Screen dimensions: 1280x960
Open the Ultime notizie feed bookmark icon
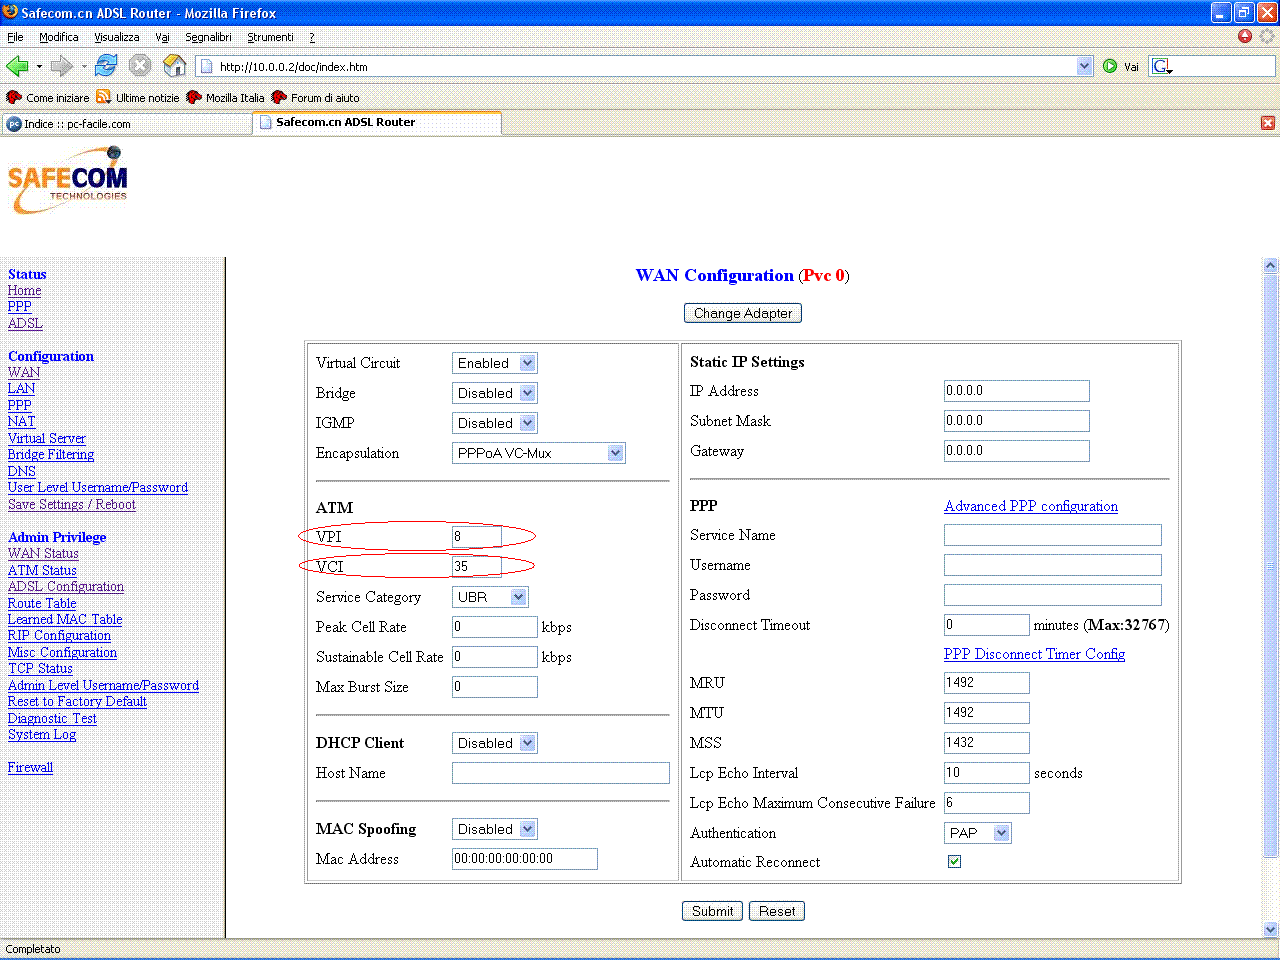pyautogui.click(x=104, y=97)
